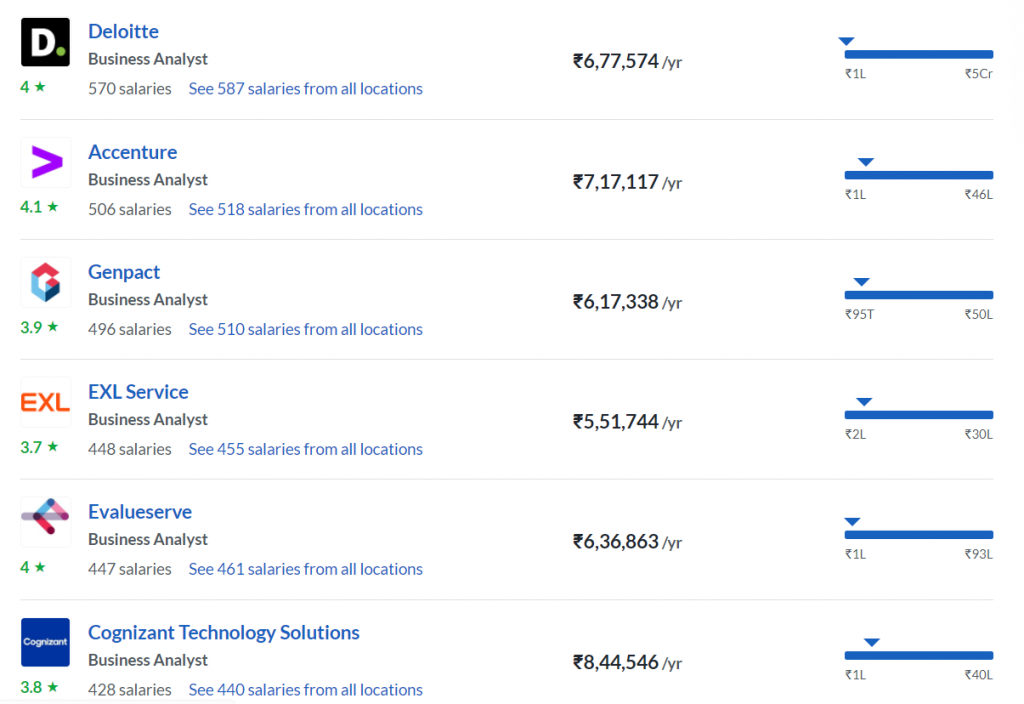Viewport: 1024px width, 704px height.
Task: Click the Accenture purple arrow logo
Action: tap(46, 163)
